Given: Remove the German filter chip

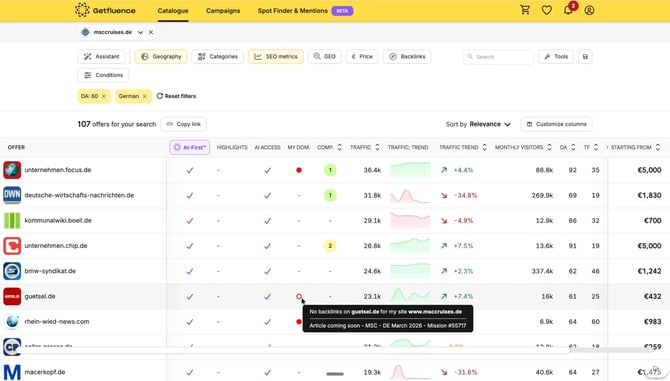Looking at the screenshot, I should click(x=144, y=96).
